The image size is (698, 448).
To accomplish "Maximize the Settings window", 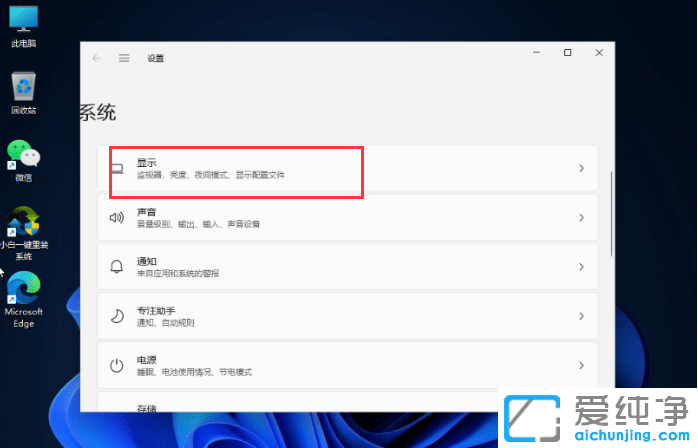I will coord(568,53).
